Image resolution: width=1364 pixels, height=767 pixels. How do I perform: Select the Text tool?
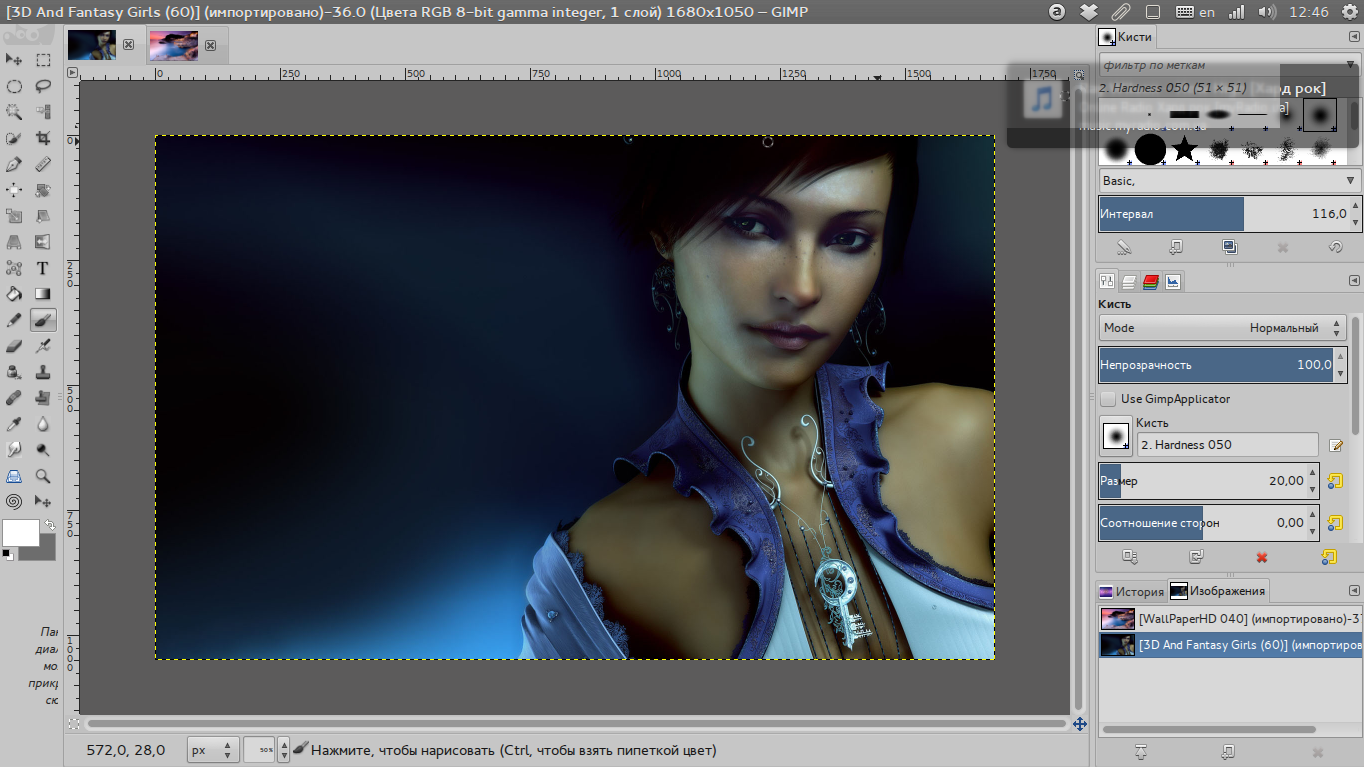43,268
